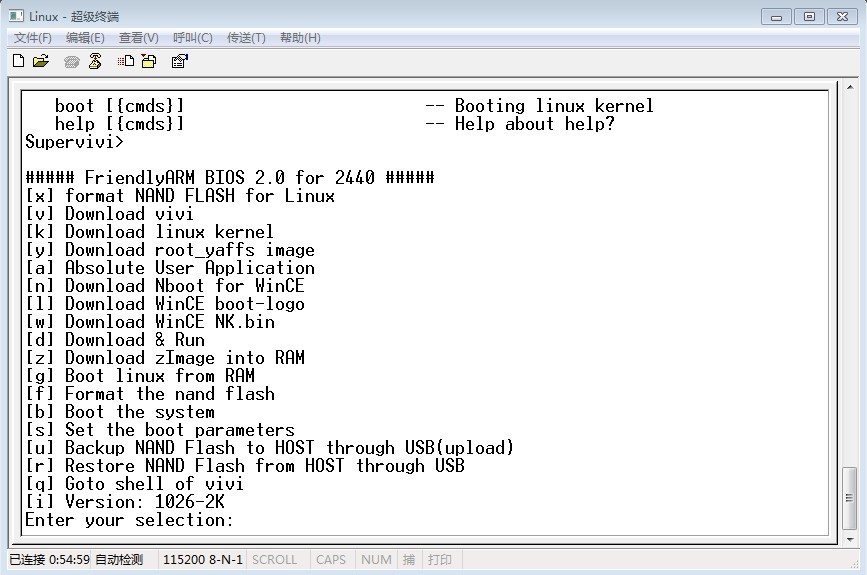Click the Properties toolbar icon
Image resolution: width=867 pixels, height=575 pixels.
[179, 61]
